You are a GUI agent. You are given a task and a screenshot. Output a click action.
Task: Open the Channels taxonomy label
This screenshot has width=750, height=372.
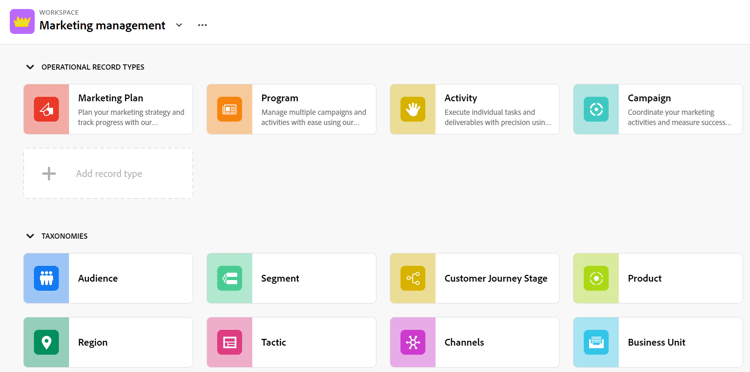[x=464, y=342]
